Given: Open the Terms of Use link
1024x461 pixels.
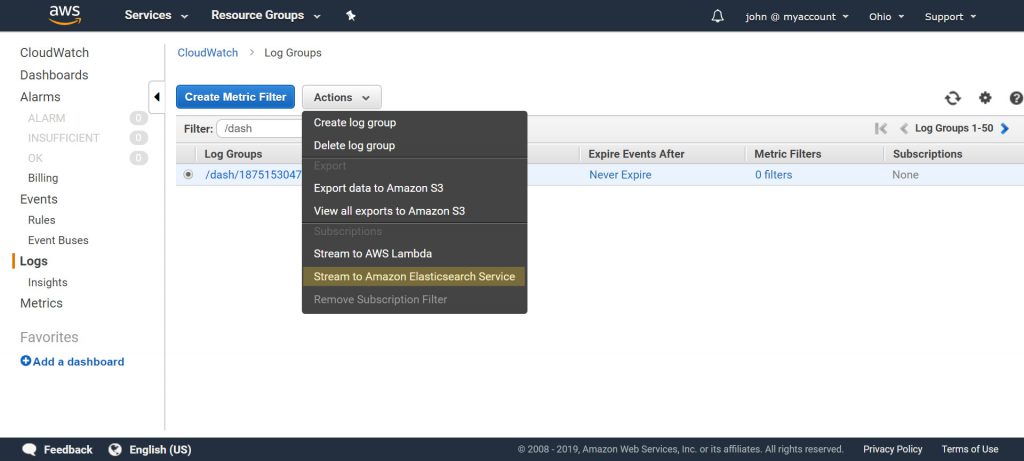Looking at the screenshot, I should [969, 449].
